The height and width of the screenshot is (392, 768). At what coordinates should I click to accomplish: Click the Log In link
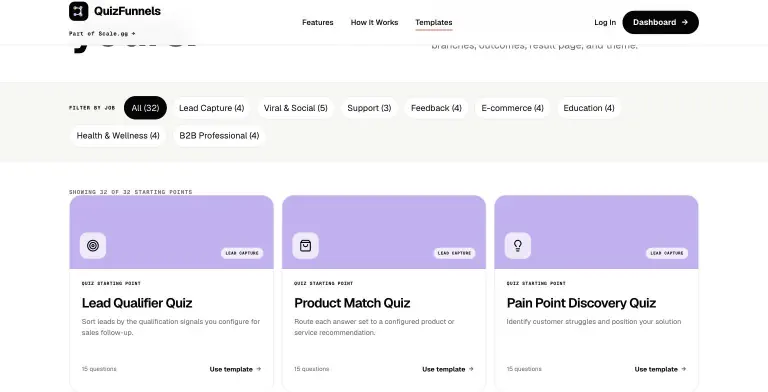coord(605,23)
